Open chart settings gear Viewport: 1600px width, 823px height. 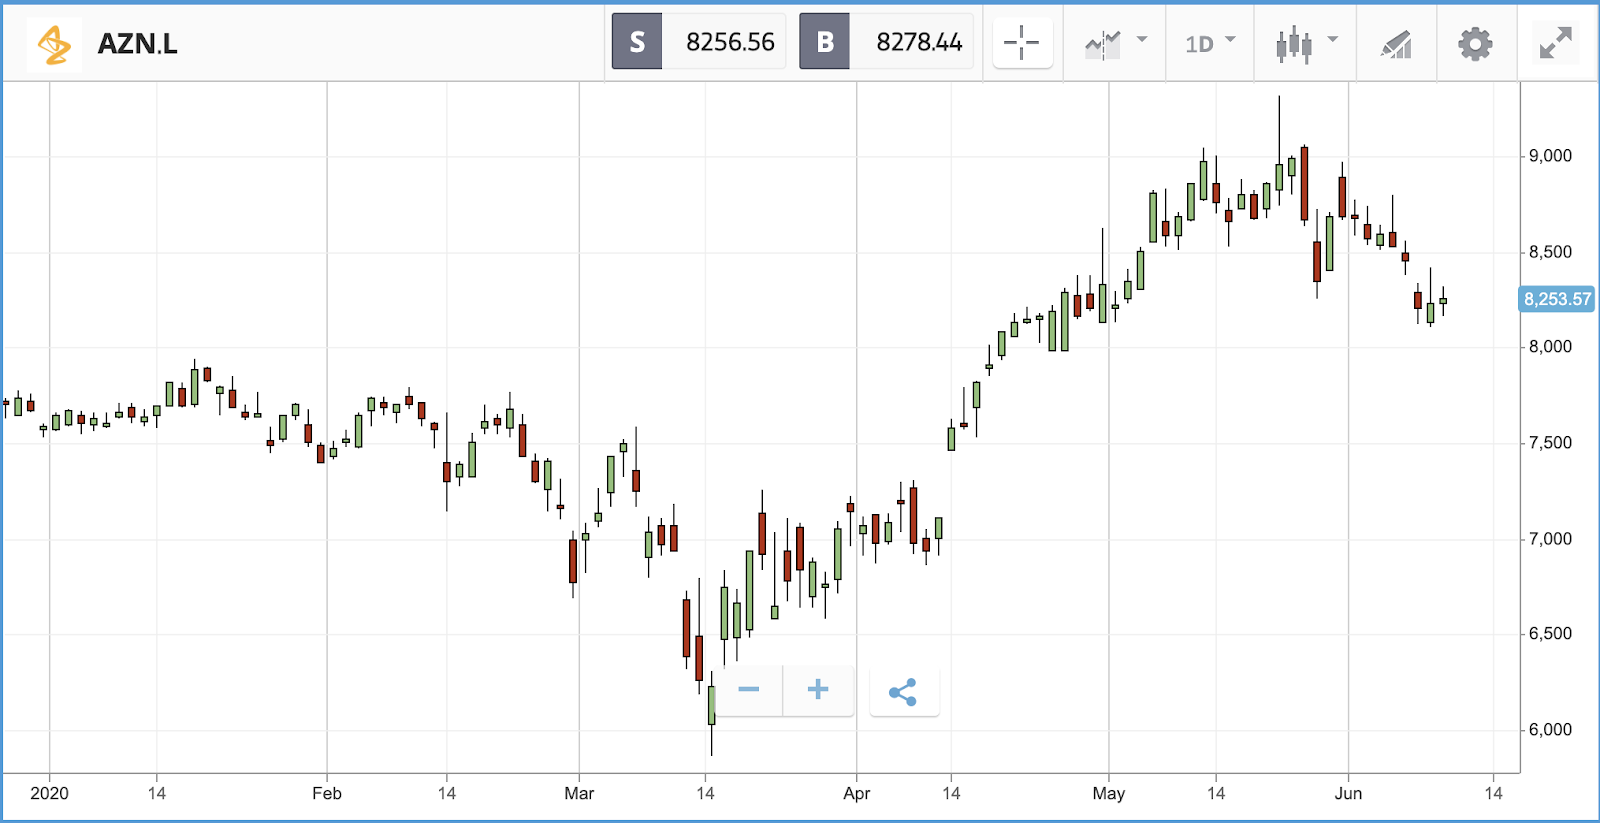(1475, 44)
